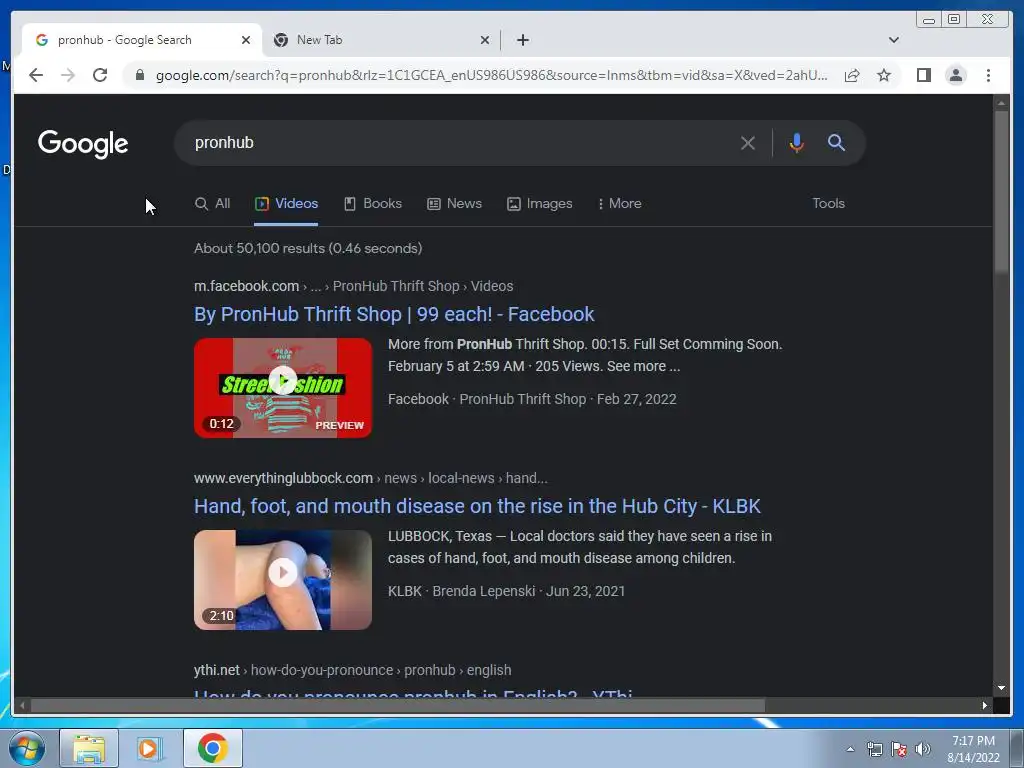Reload the current page

tap(100, 75)
